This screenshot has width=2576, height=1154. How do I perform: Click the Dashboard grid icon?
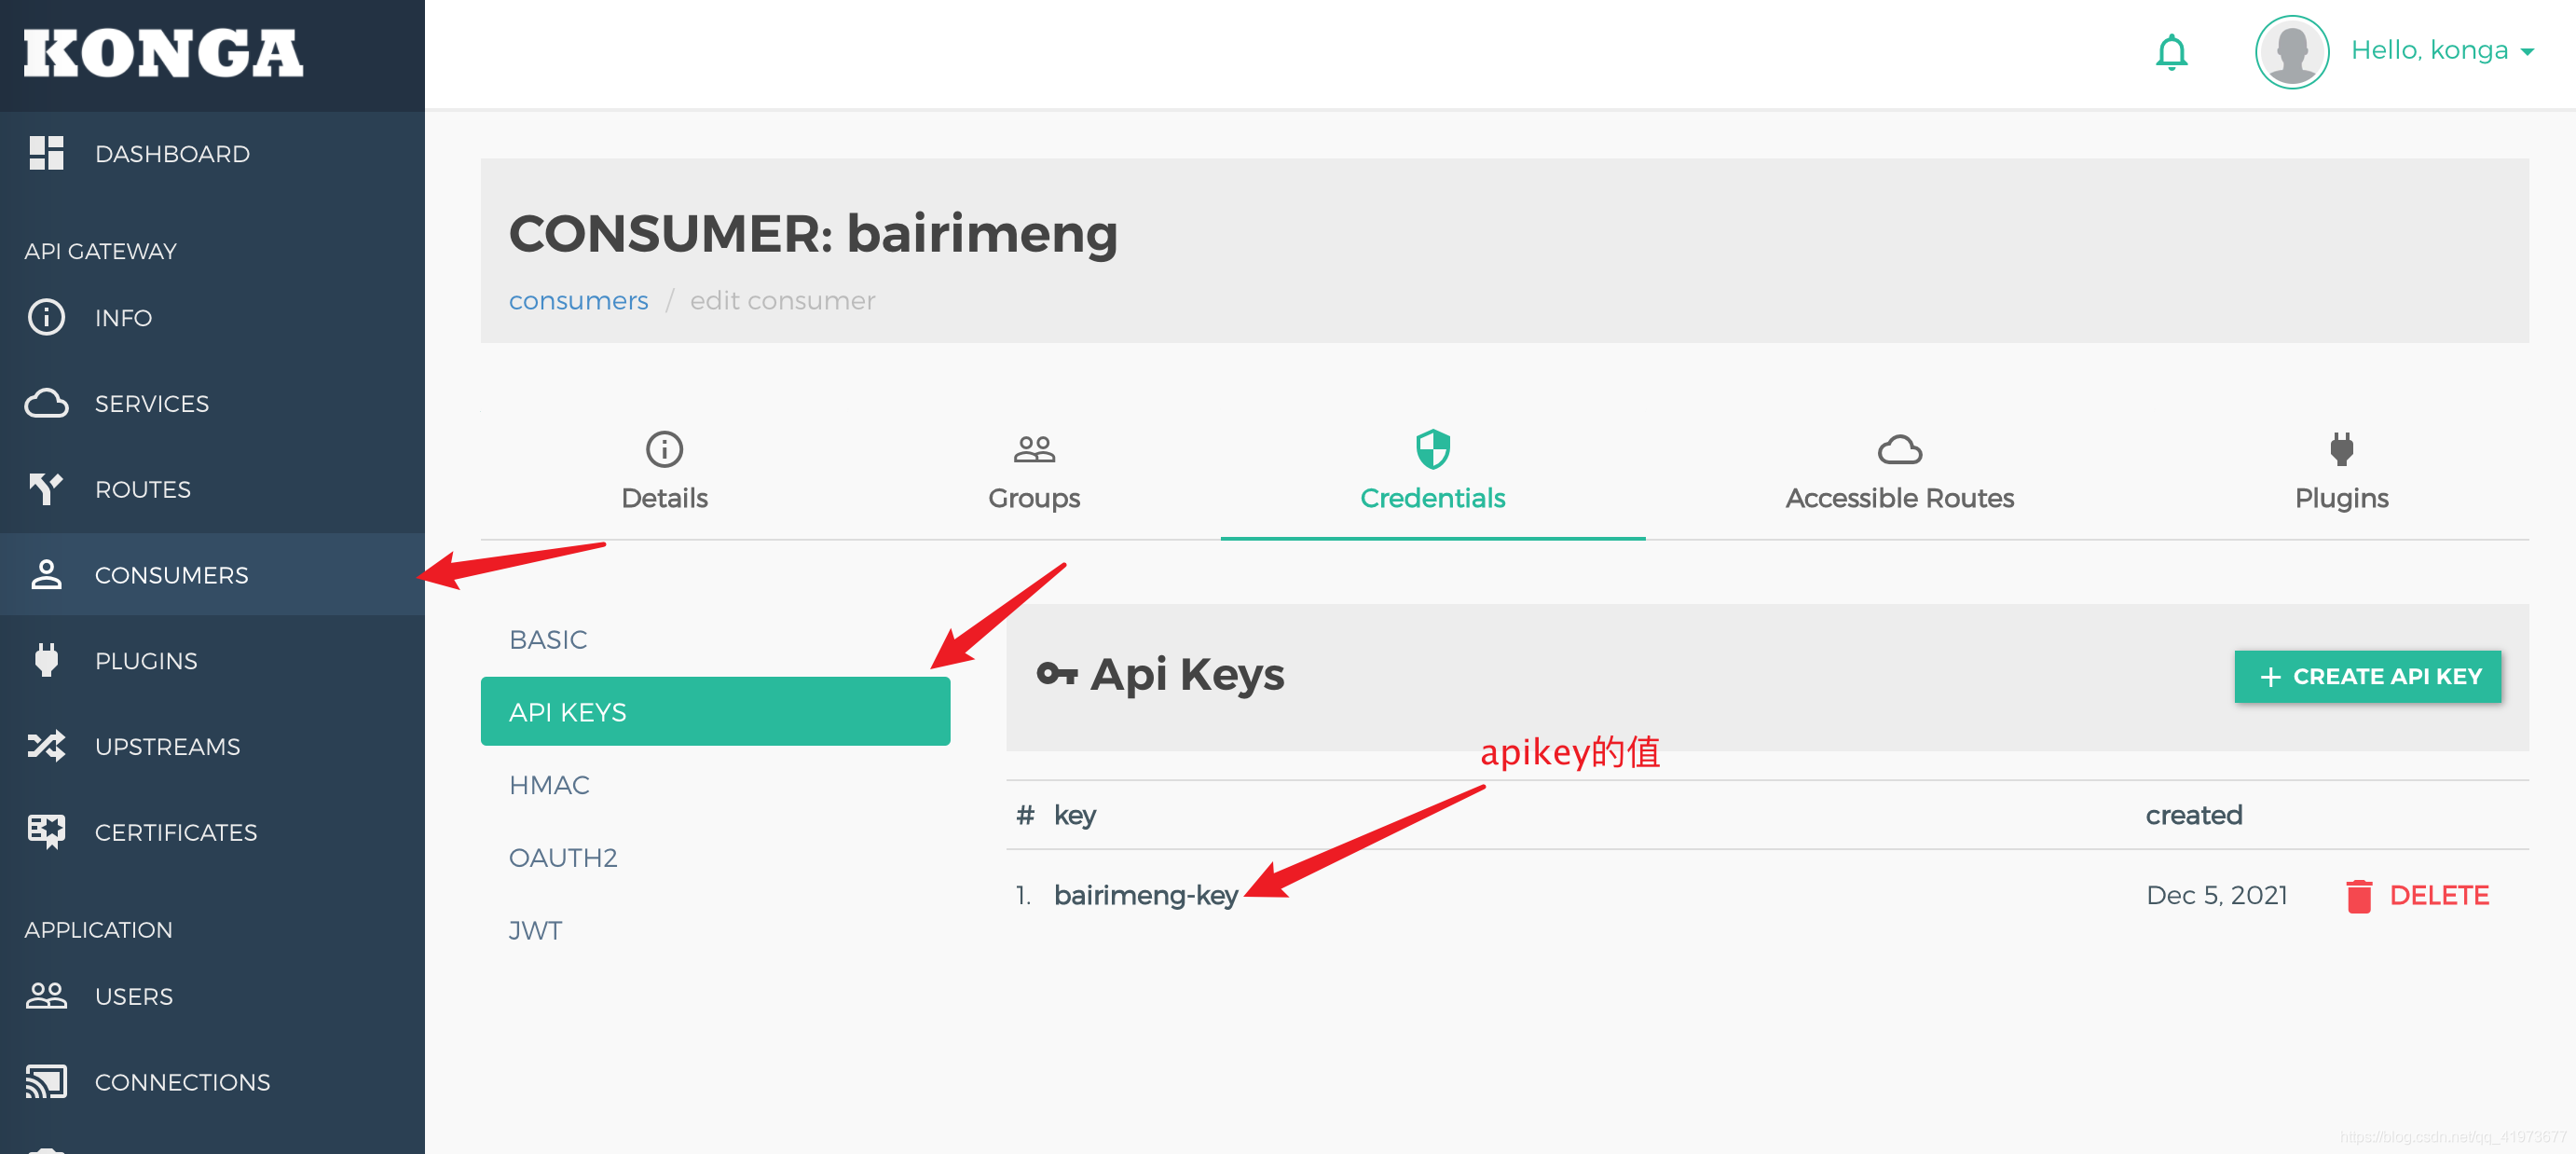pos(46,153)
